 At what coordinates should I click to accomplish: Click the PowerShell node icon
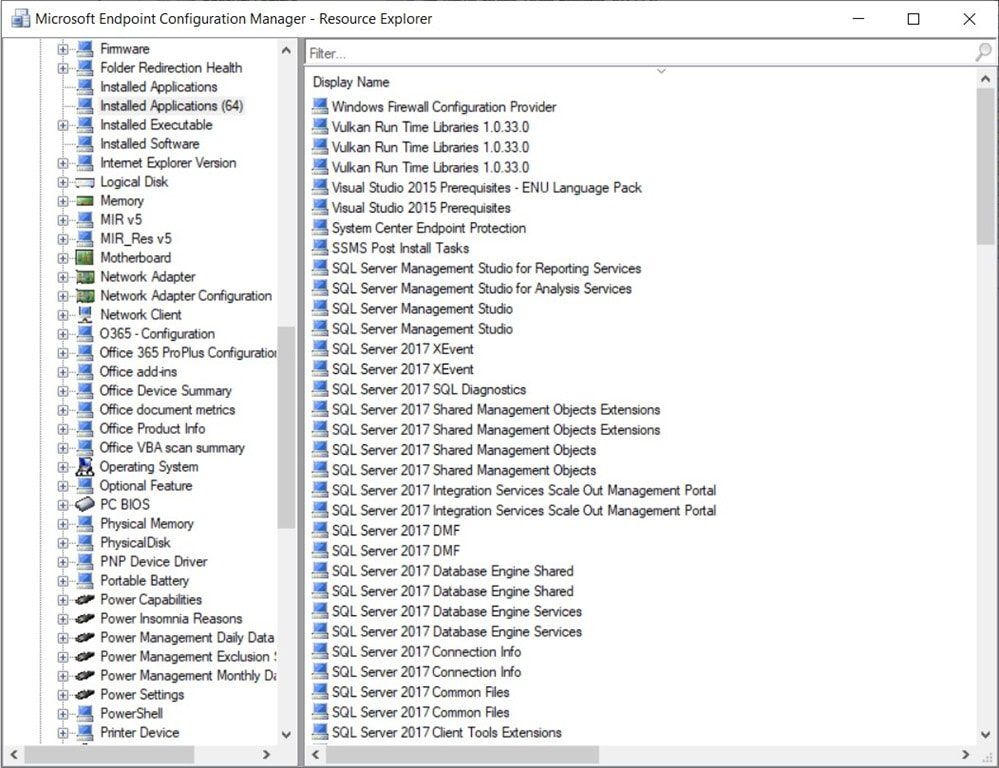(85, 713)
